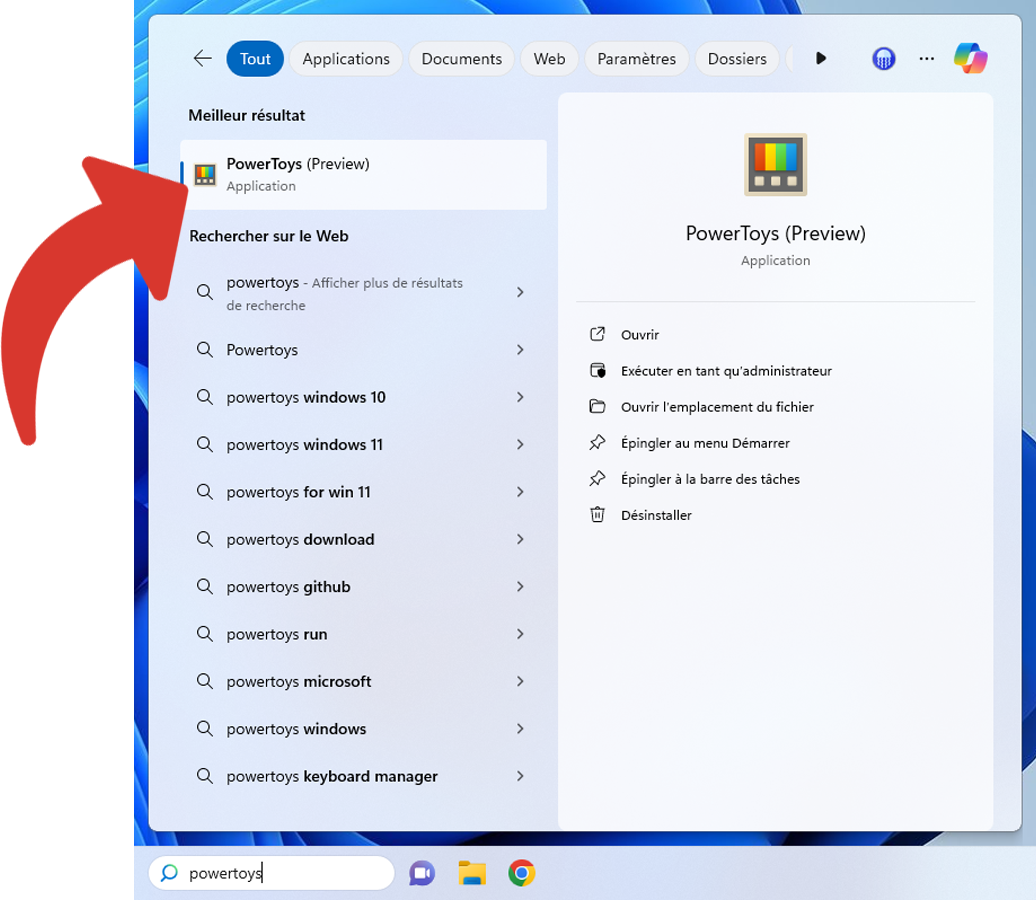Expand chevron for 'powertoys keyboard manager'
This screenshot has height=900, width=1036.
pos(521,776)
